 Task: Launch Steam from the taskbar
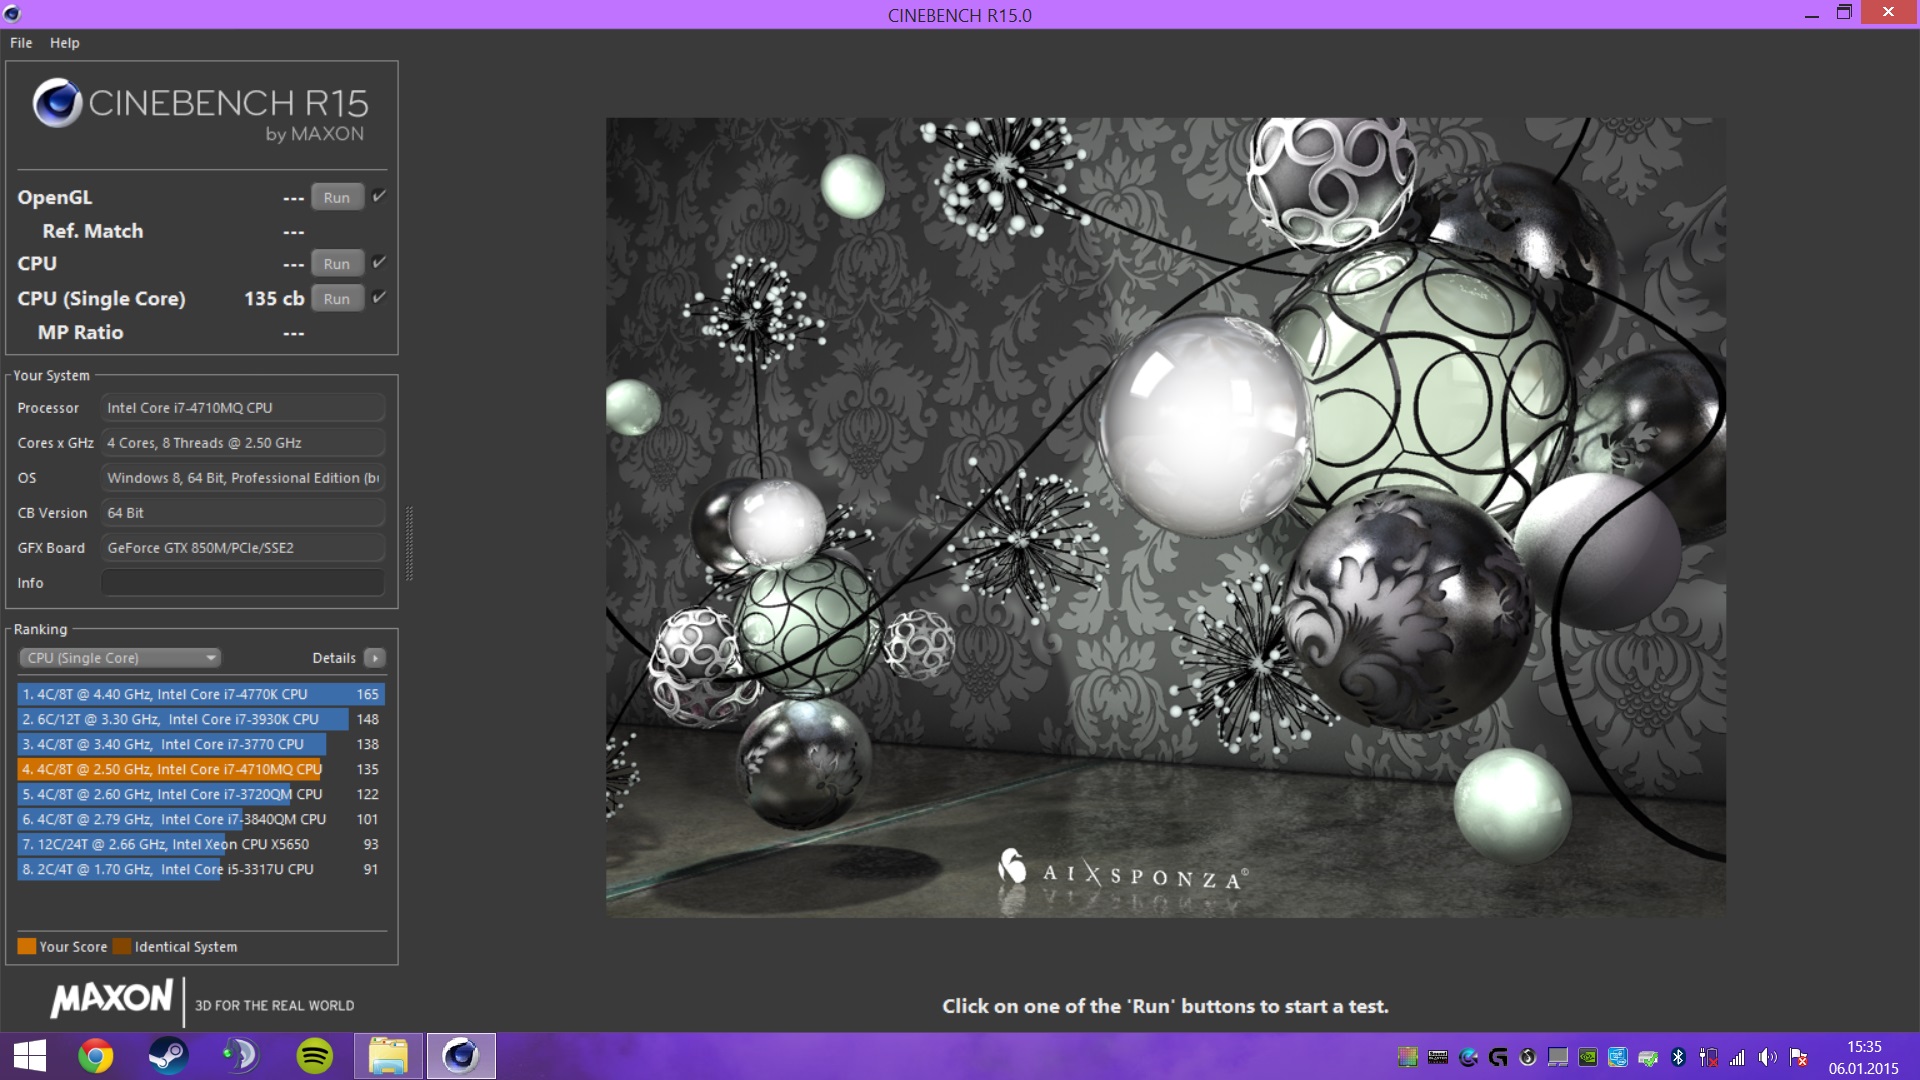pyautogui.click(x=168, y=1056)
